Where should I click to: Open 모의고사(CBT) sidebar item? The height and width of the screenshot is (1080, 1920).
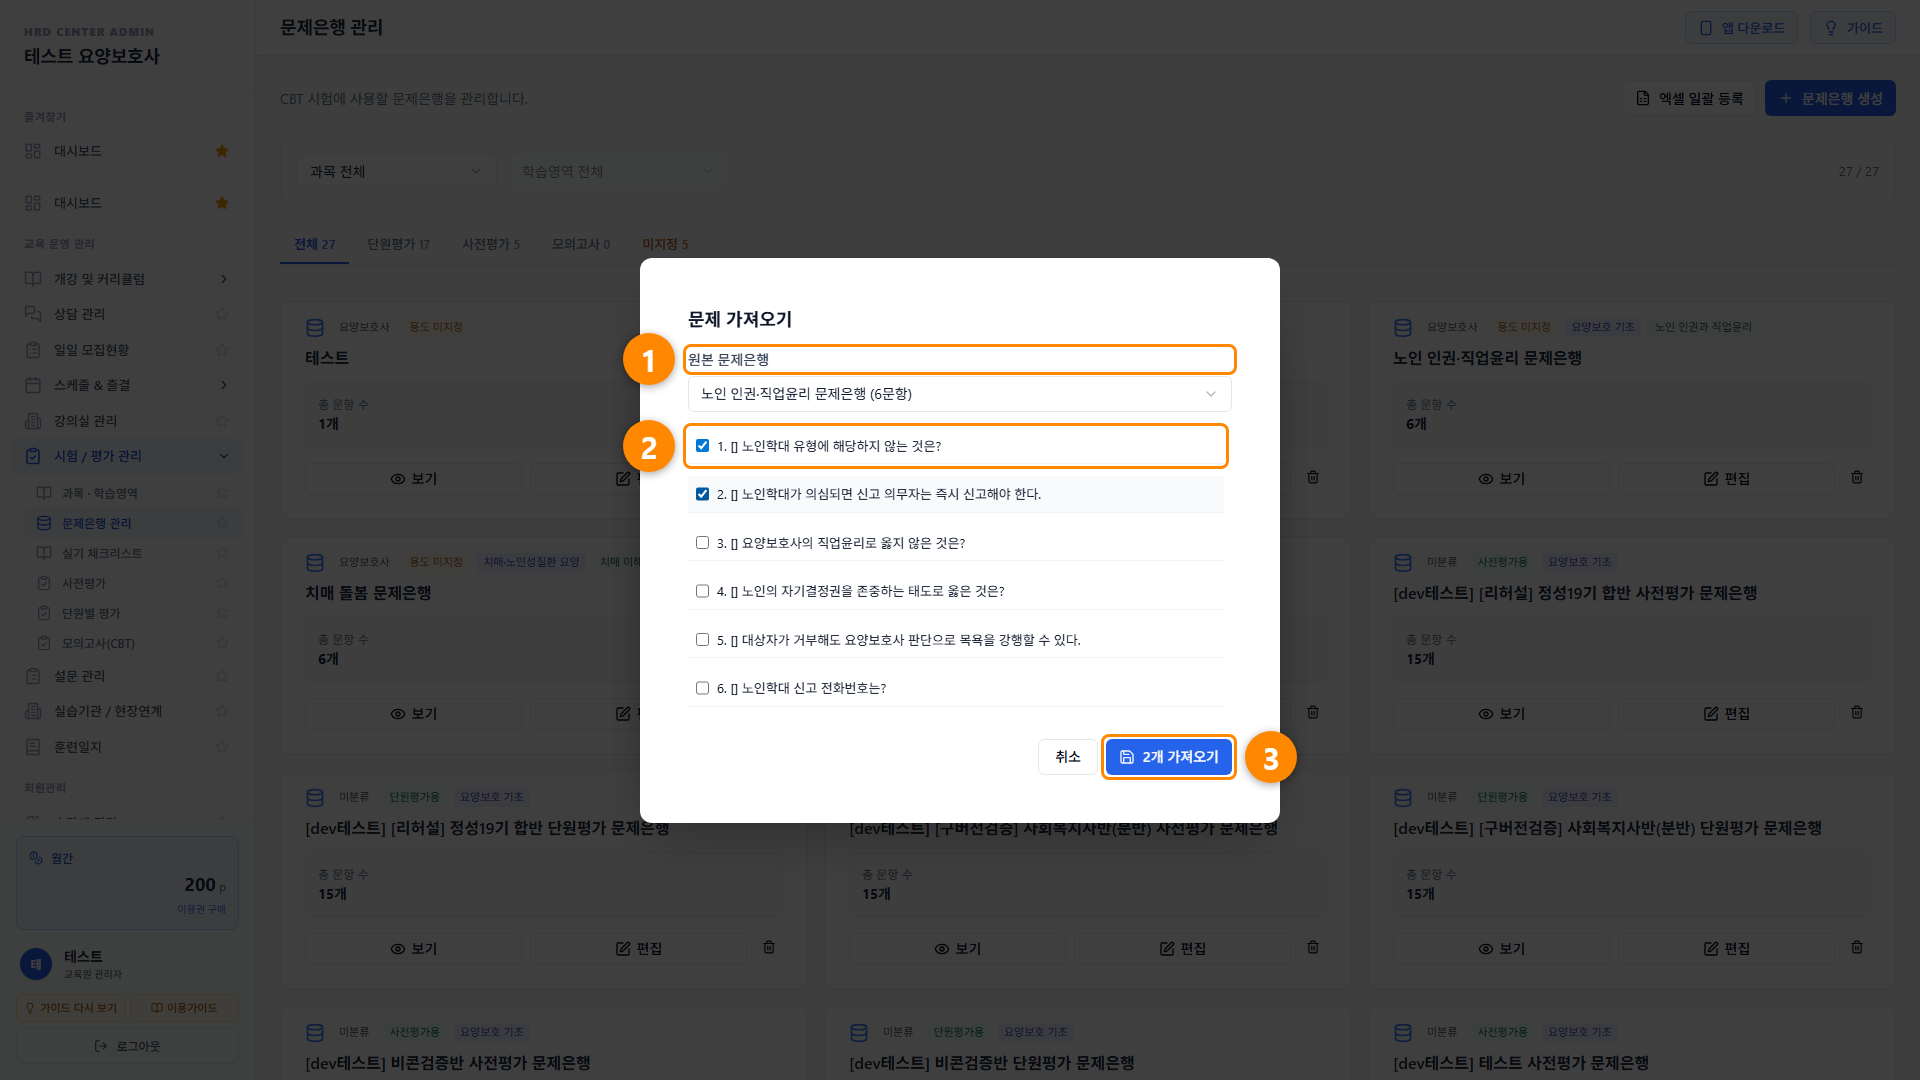(130, 643)
